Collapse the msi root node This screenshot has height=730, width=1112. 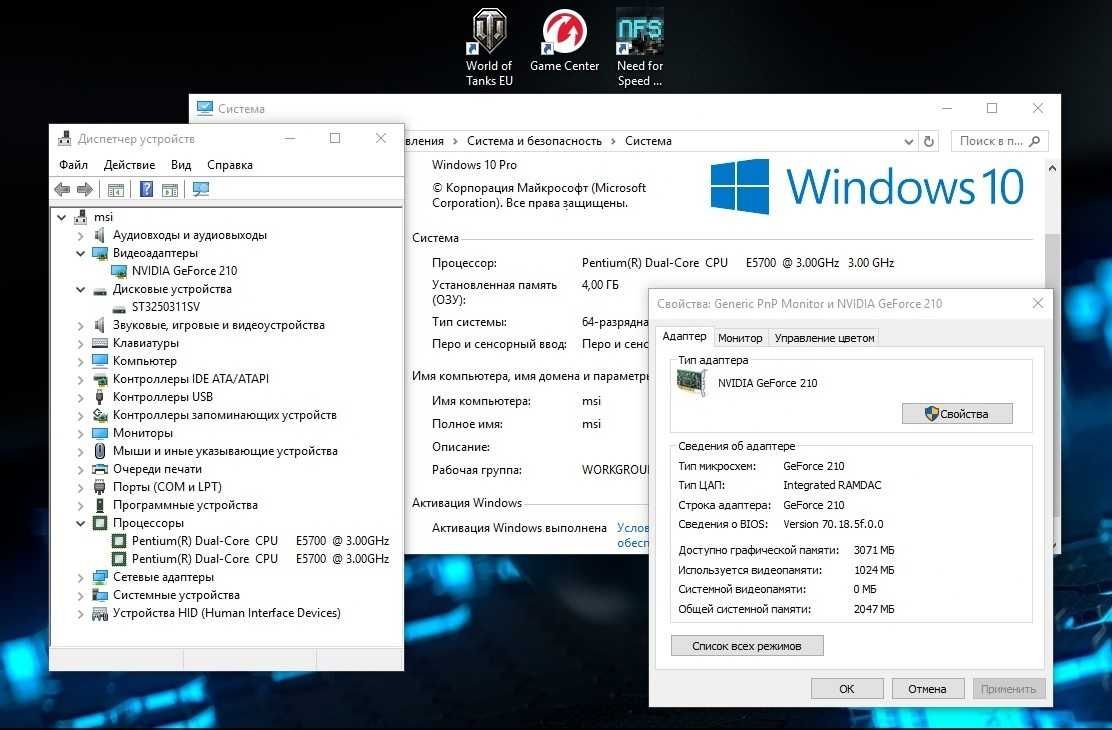62,218
